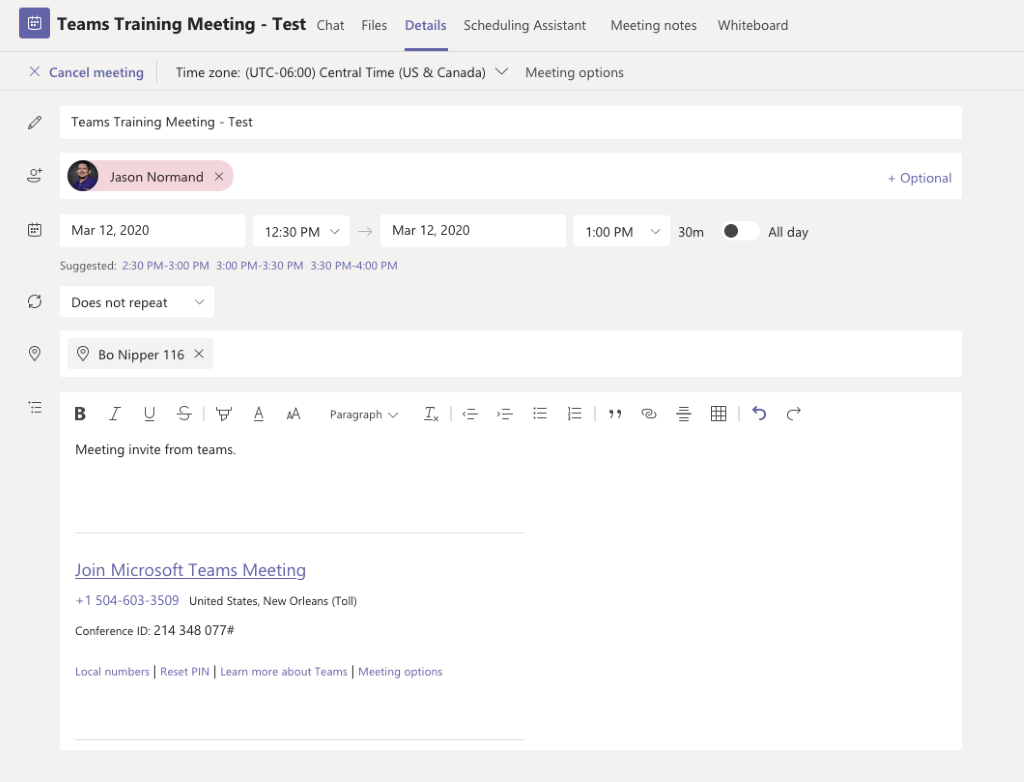
Task: Click the location pin icon beside the field
Action: click(35, 353)
